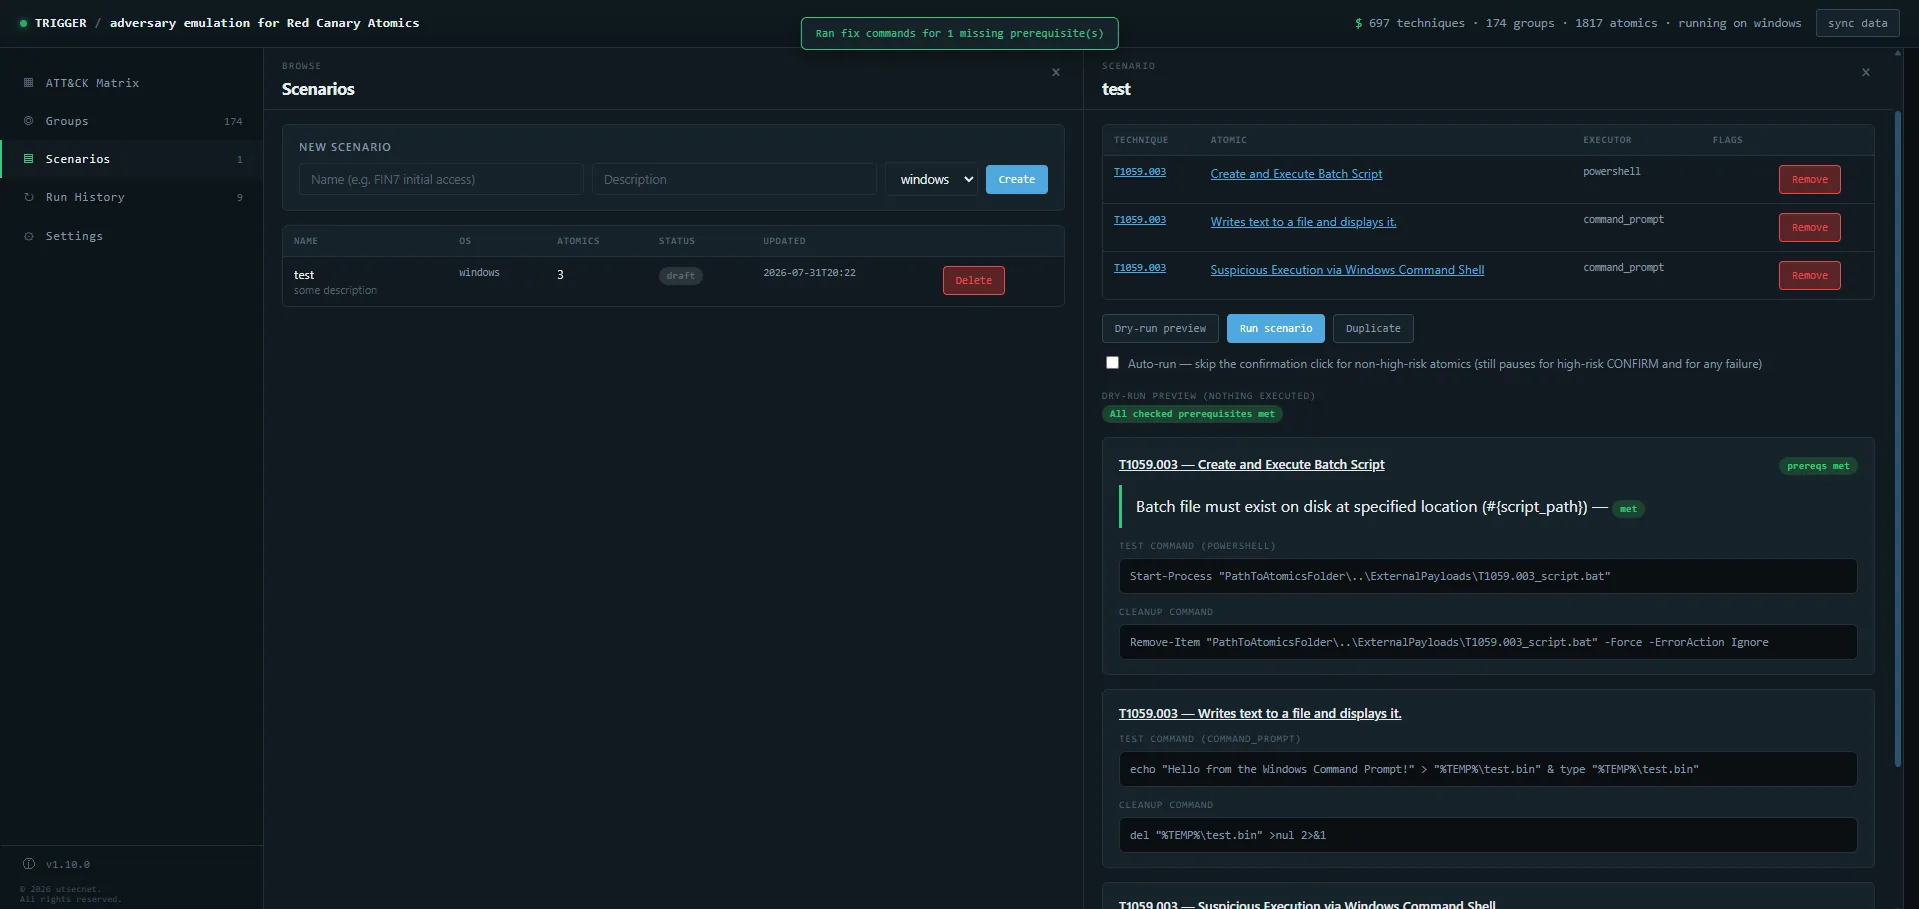The height and width of the screenshot is (909, 1919).
Task: Click the version info icon beside v1.10.0
Action: click(29, 864)
